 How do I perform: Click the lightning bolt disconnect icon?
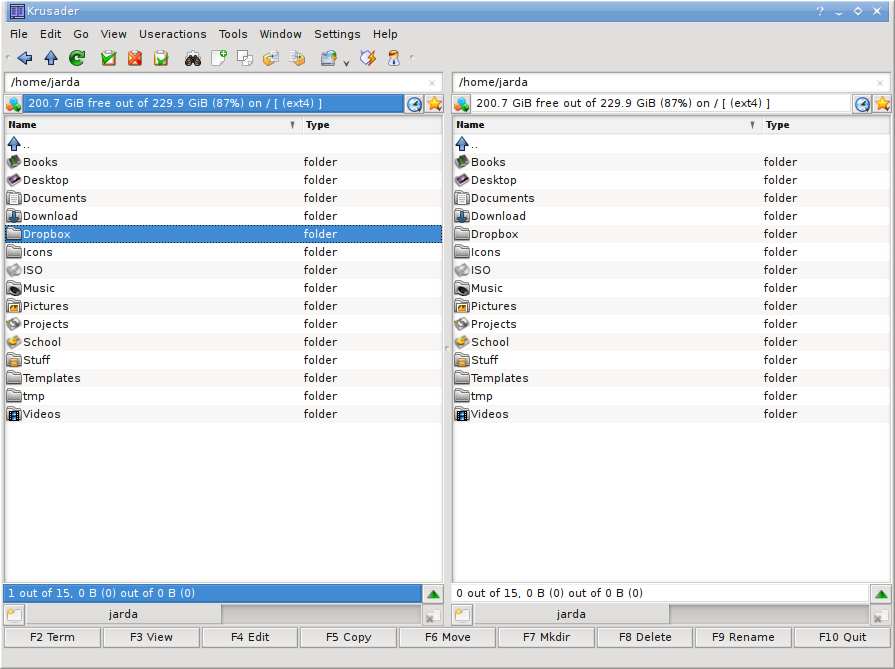(368, 58)
